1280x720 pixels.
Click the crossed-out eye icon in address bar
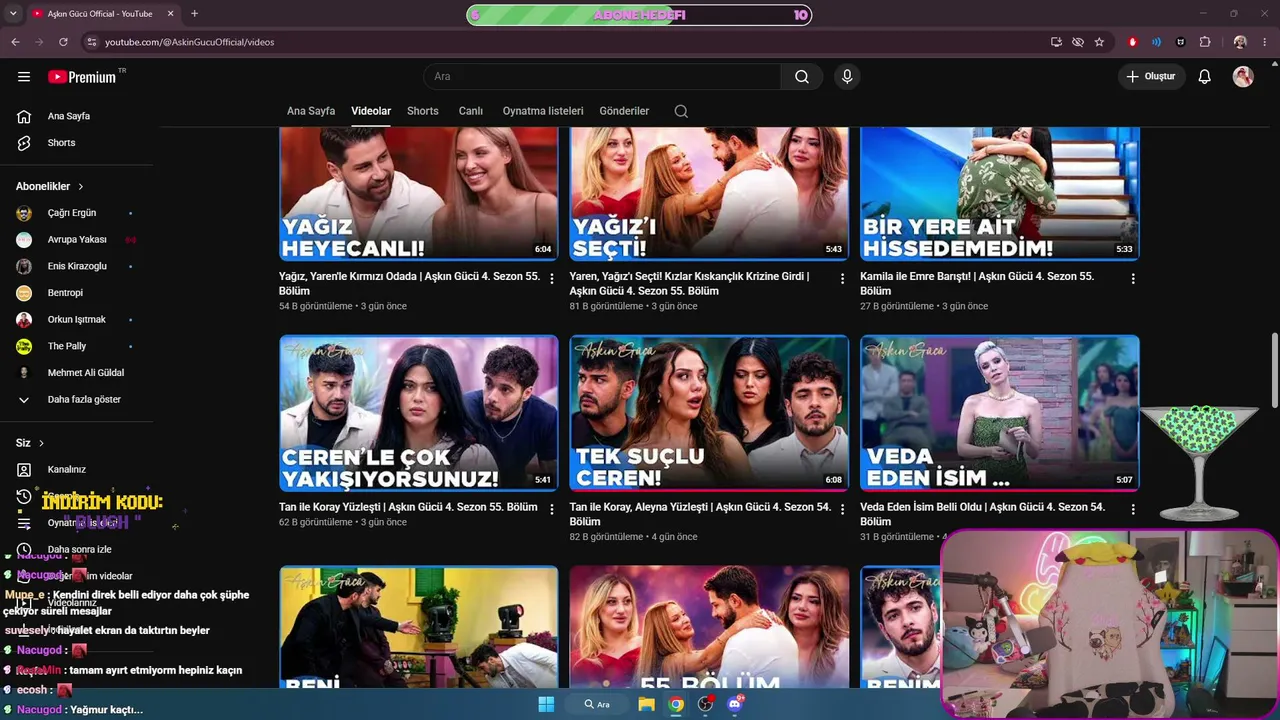click(1077, 42)
